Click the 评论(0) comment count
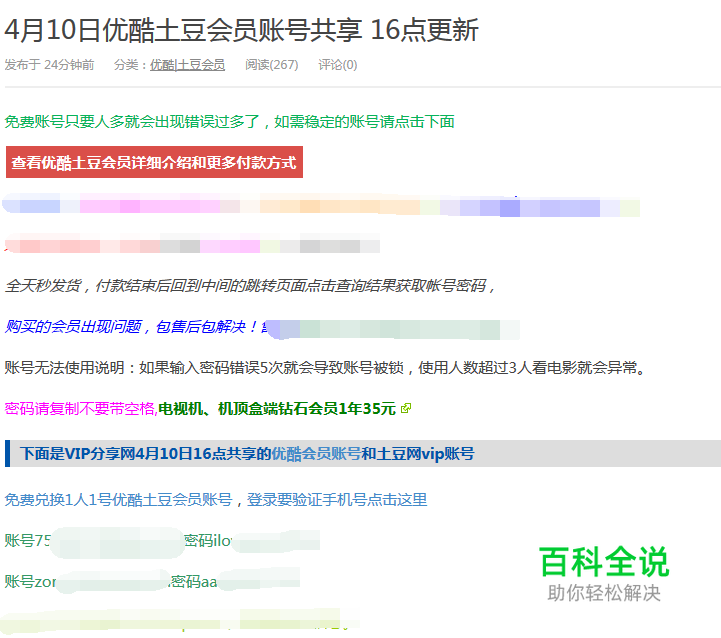721x638 pixels. click(x=338, y=65)
